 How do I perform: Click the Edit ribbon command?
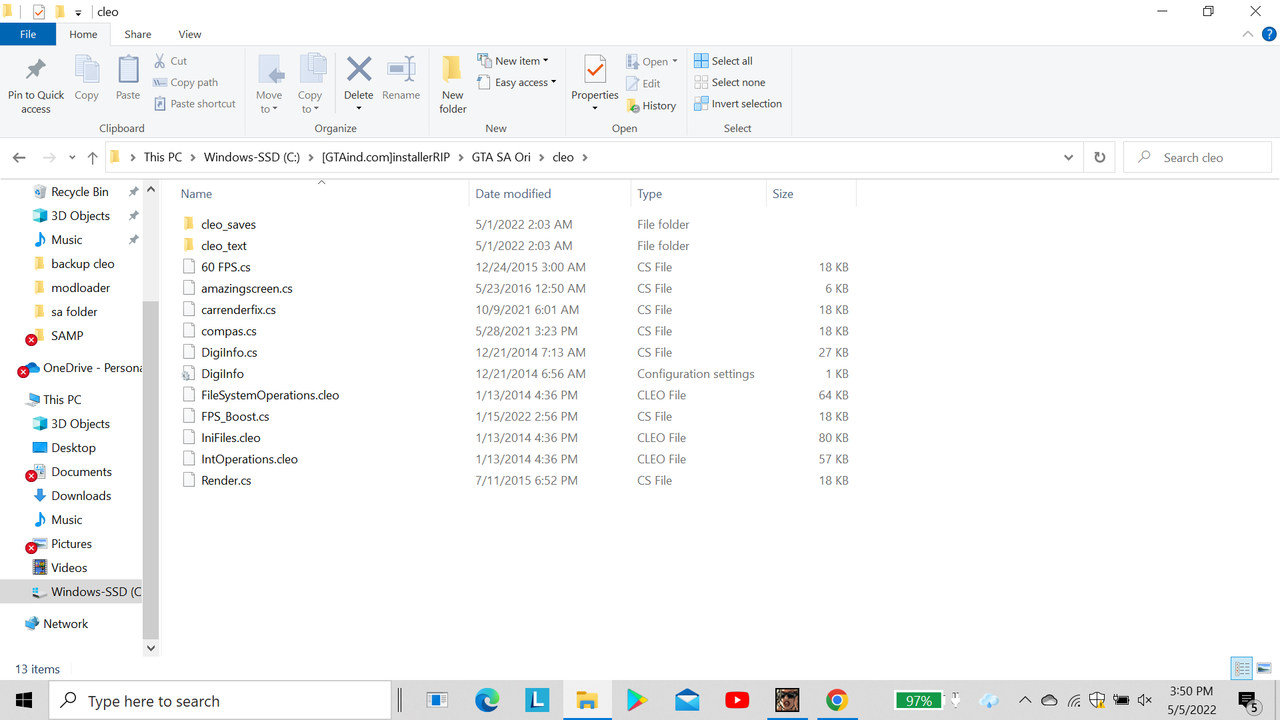pyautogui.click(x=643, y=84)
